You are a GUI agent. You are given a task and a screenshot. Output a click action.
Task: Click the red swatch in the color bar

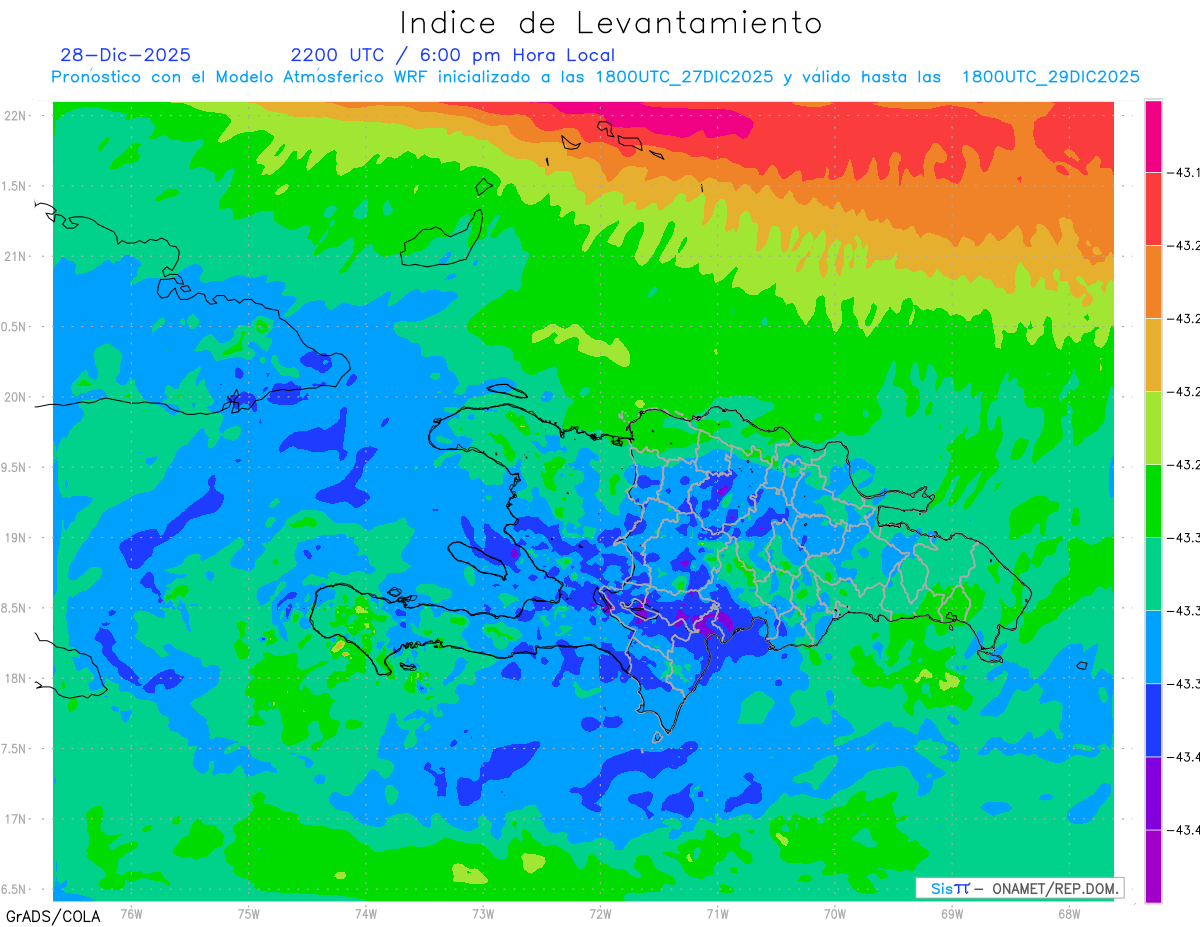[1153, 208]
